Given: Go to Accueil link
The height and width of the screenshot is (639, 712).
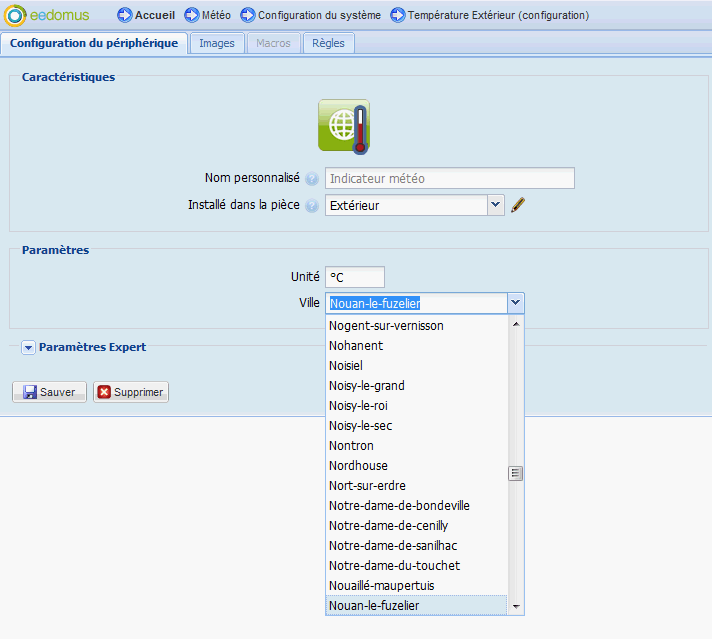Looking at the screenshot, I should tap(155, 15).
